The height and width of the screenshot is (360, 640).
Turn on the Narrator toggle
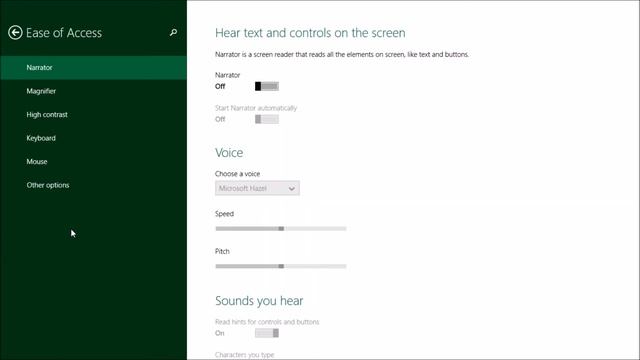[267, 86]
